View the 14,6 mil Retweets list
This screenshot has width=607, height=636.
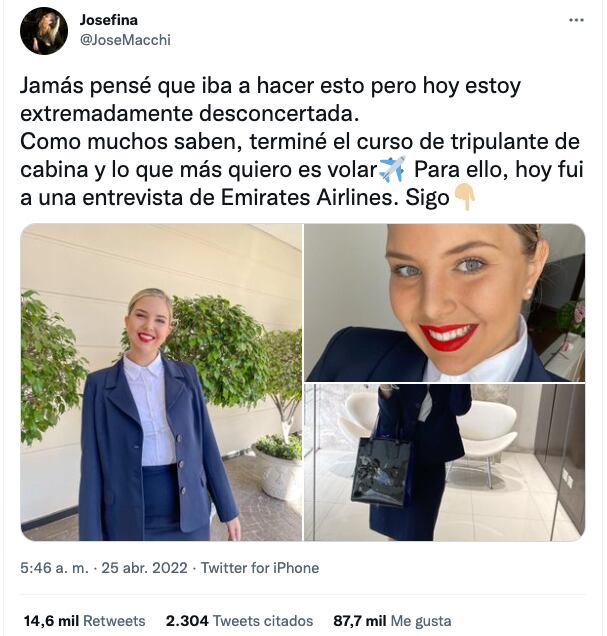point(84,621)
